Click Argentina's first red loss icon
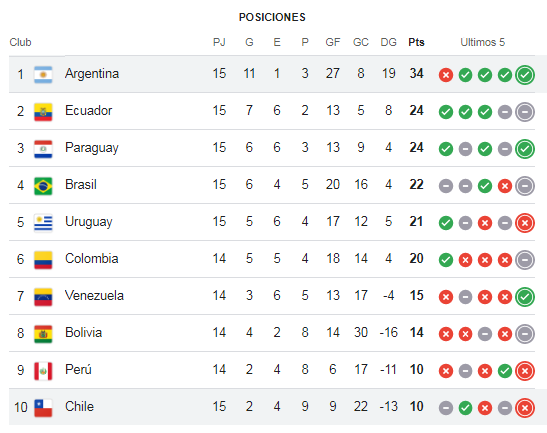This screenshot has width=547, height=433. point(446,75)
